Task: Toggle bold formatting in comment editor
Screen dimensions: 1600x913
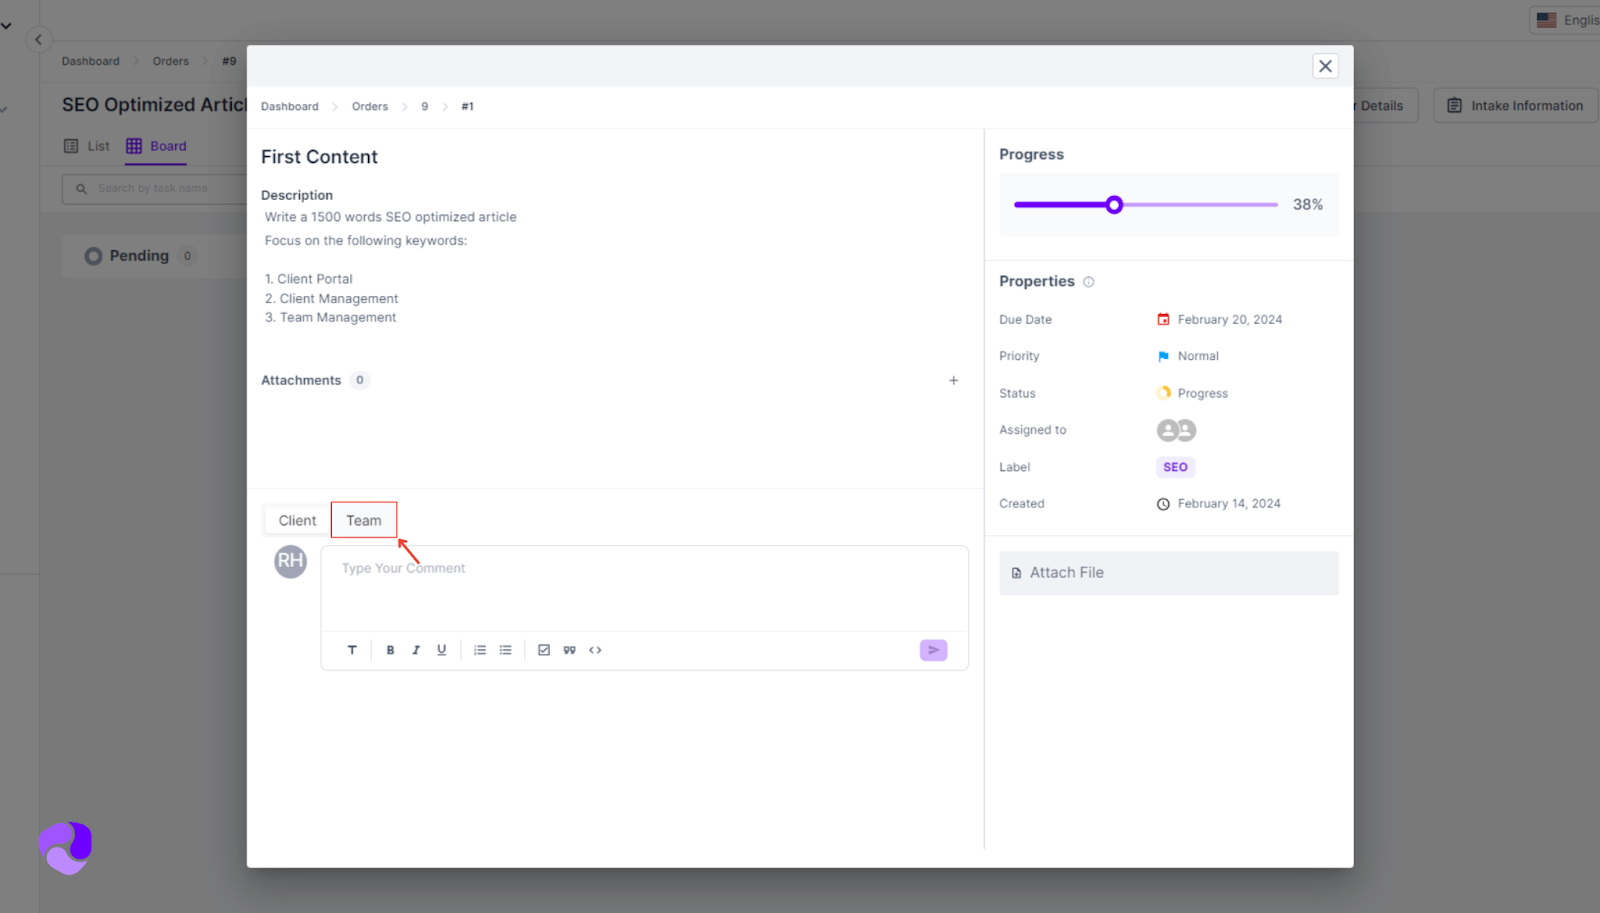Action: click(x=390, y=650)
